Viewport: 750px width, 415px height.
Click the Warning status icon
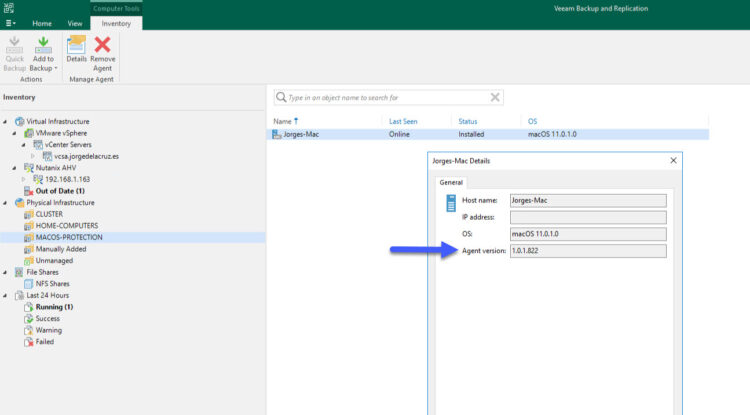click(x=29, y=330)
